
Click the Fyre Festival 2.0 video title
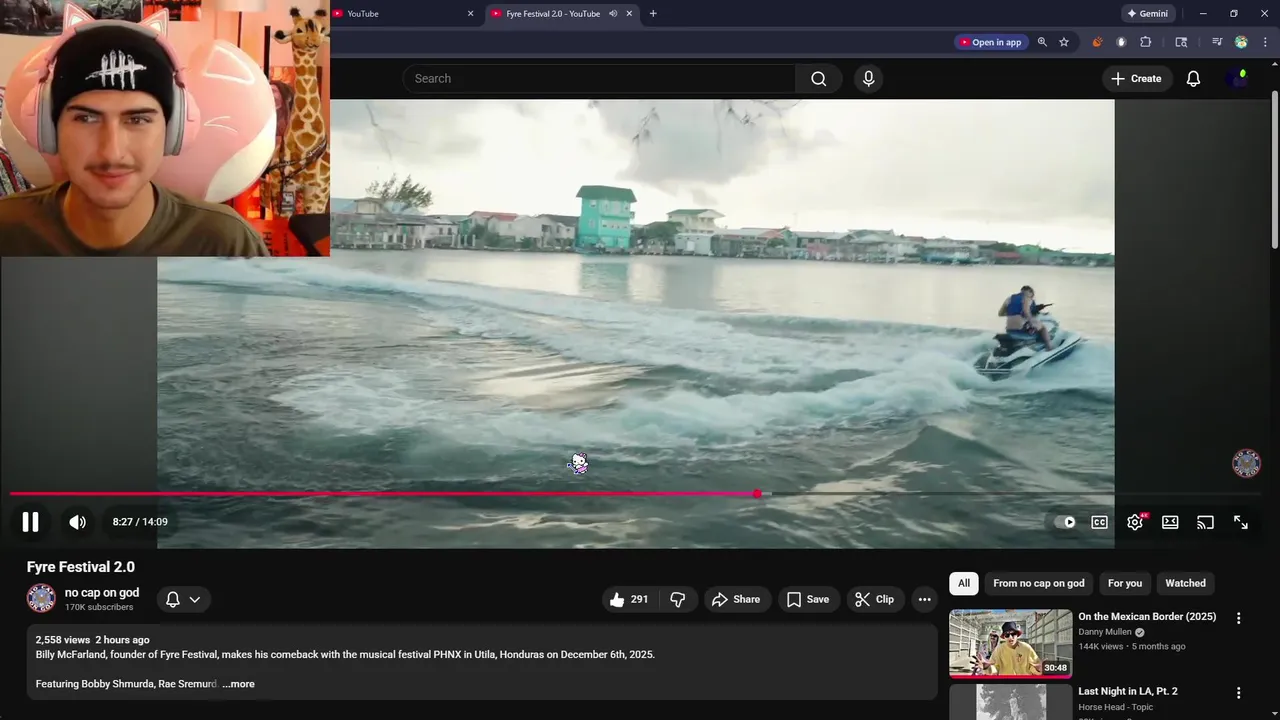click(81, 567)
